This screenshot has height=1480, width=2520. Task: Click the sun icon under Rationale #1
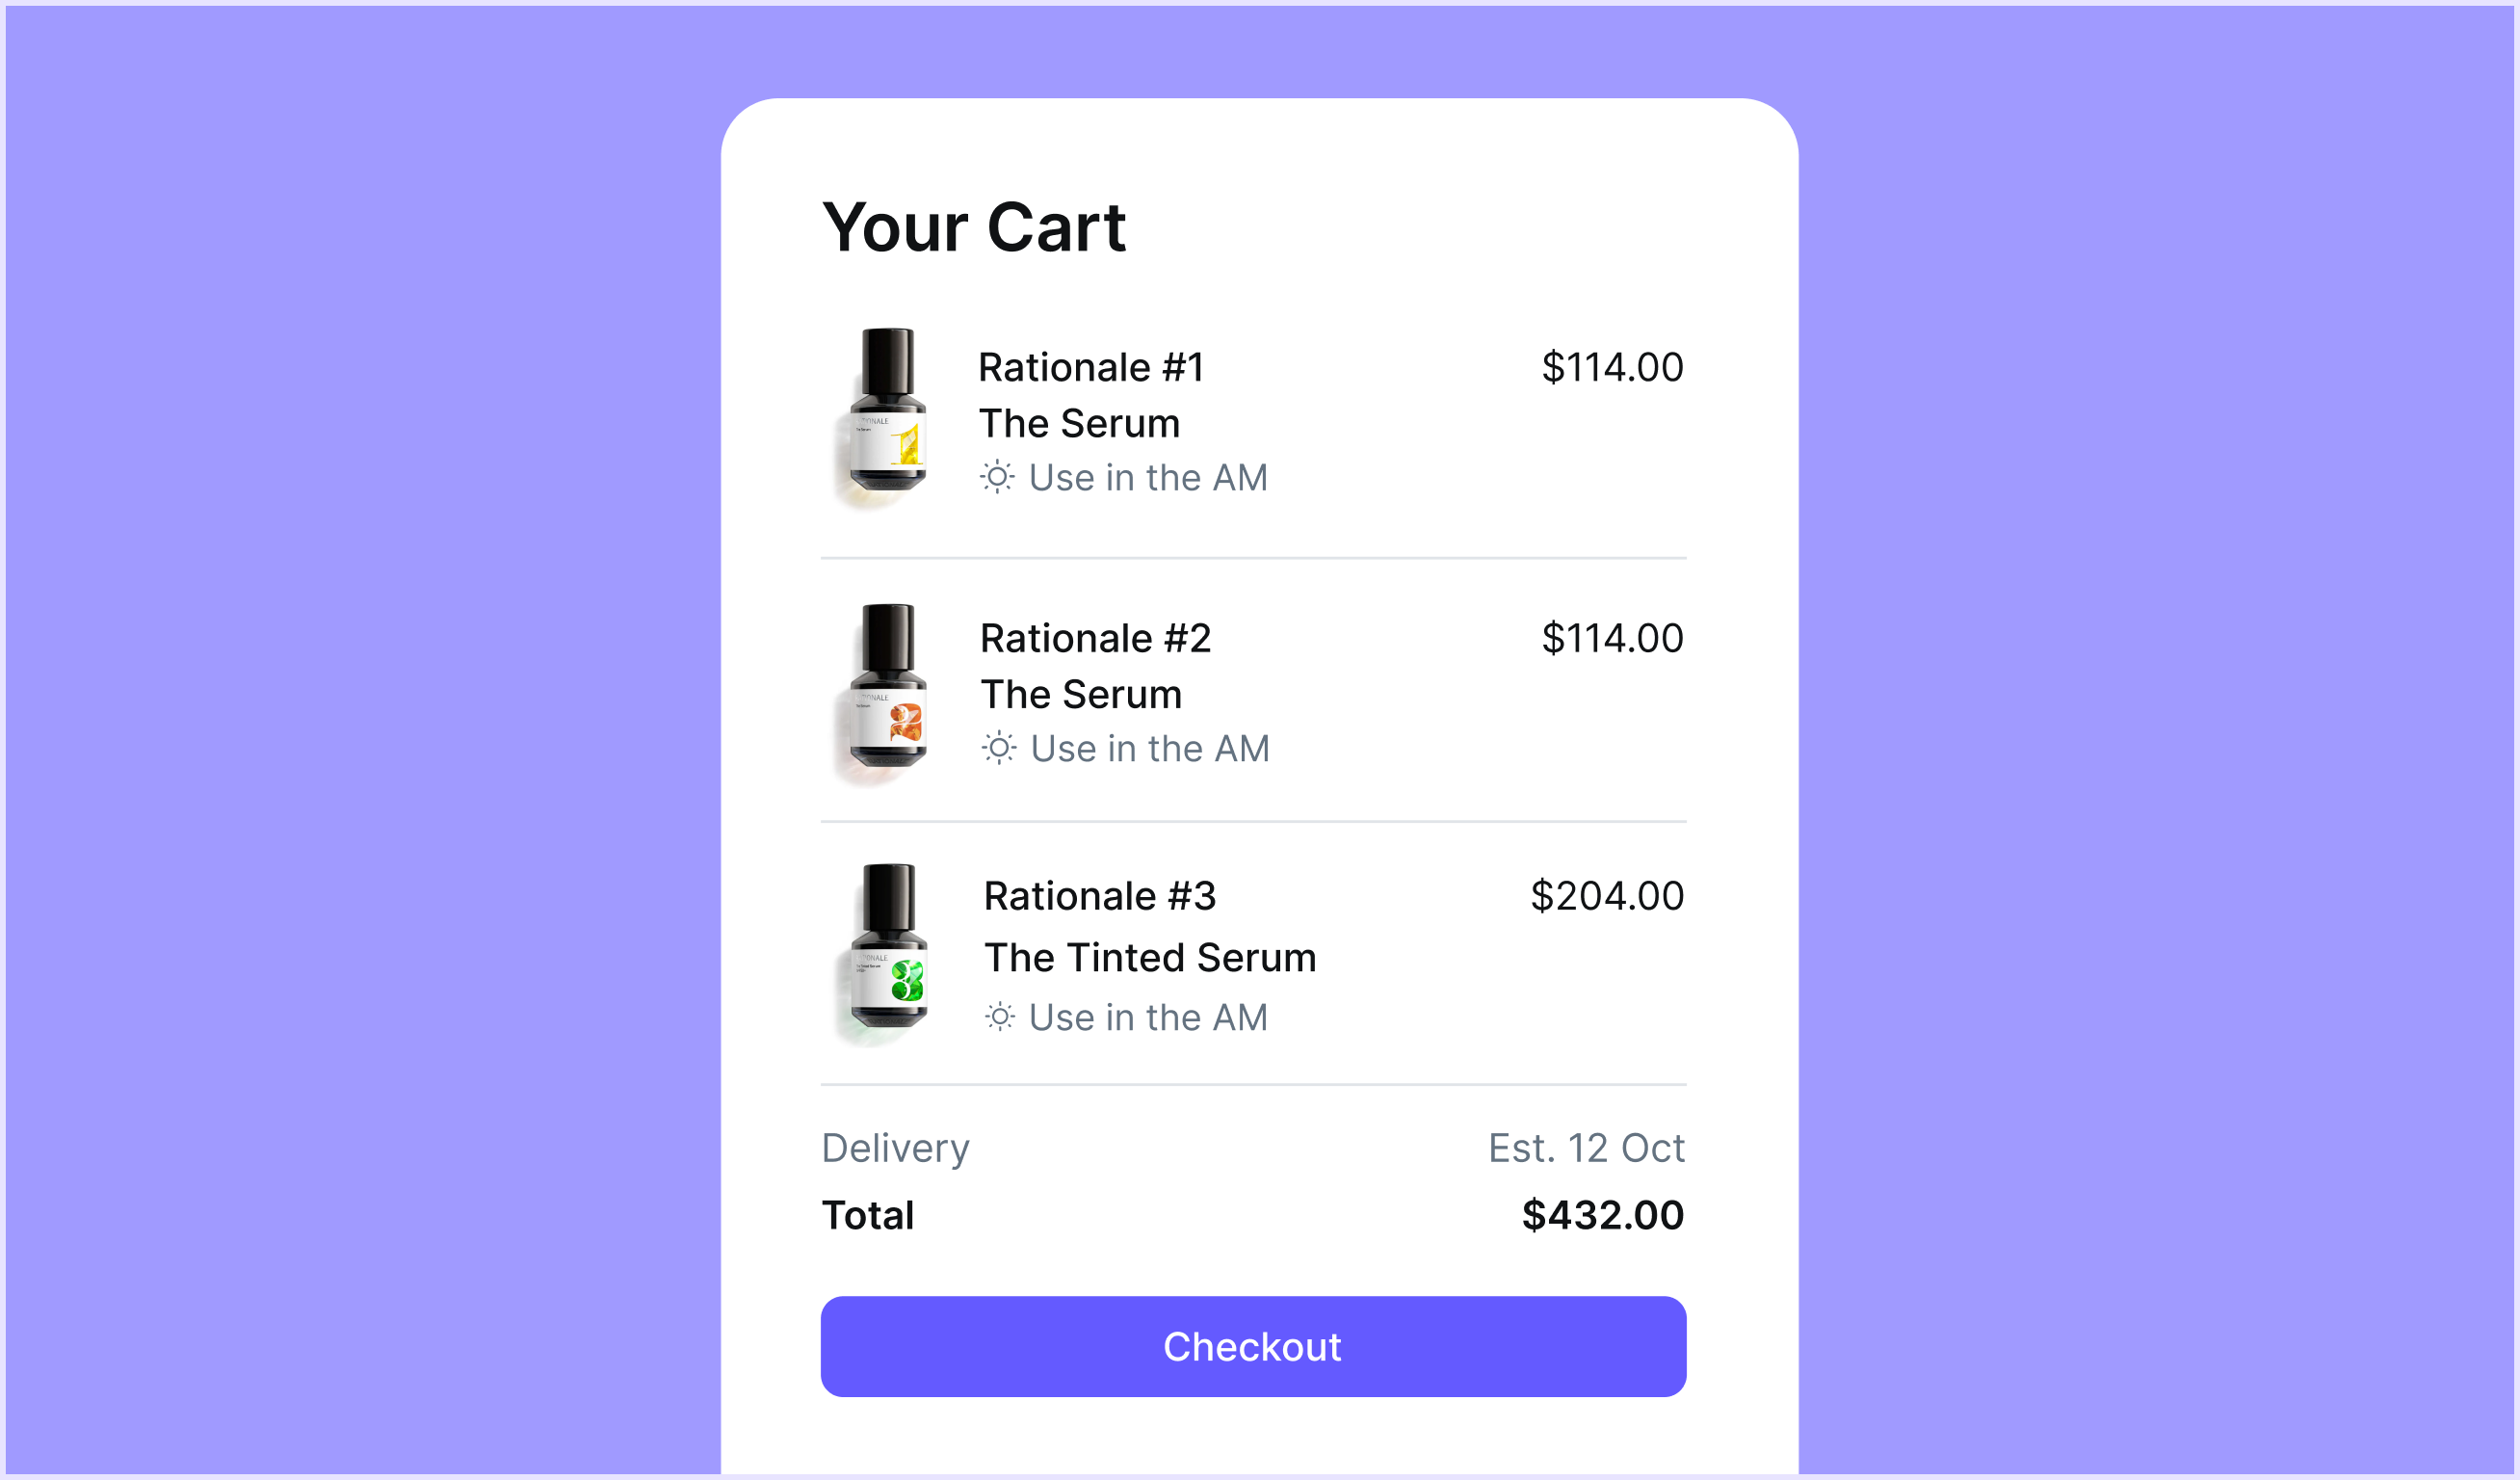point(997,477)
